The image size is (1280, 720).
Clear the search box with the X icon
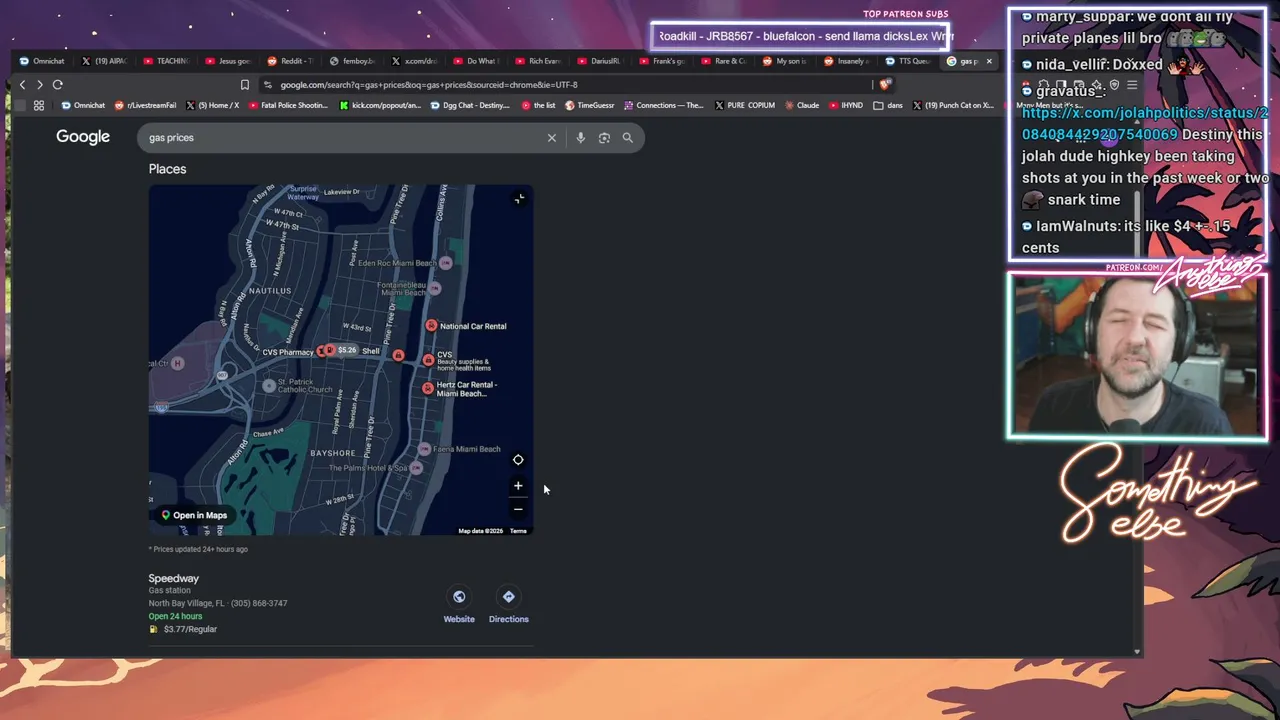pos(551,138)
